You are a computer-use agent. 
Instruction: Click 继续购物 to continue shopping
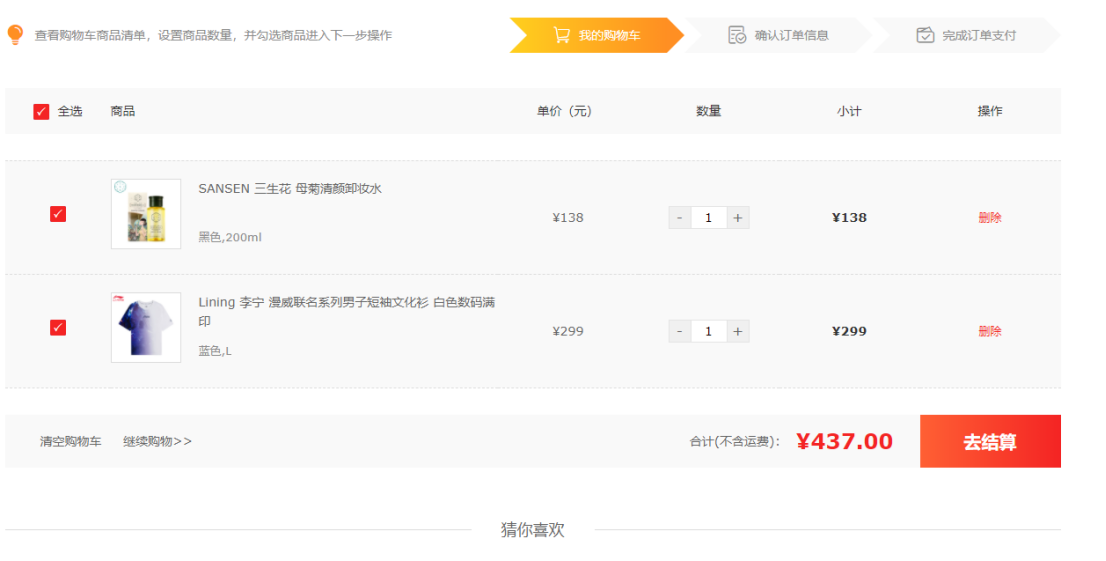click(157, 441)
